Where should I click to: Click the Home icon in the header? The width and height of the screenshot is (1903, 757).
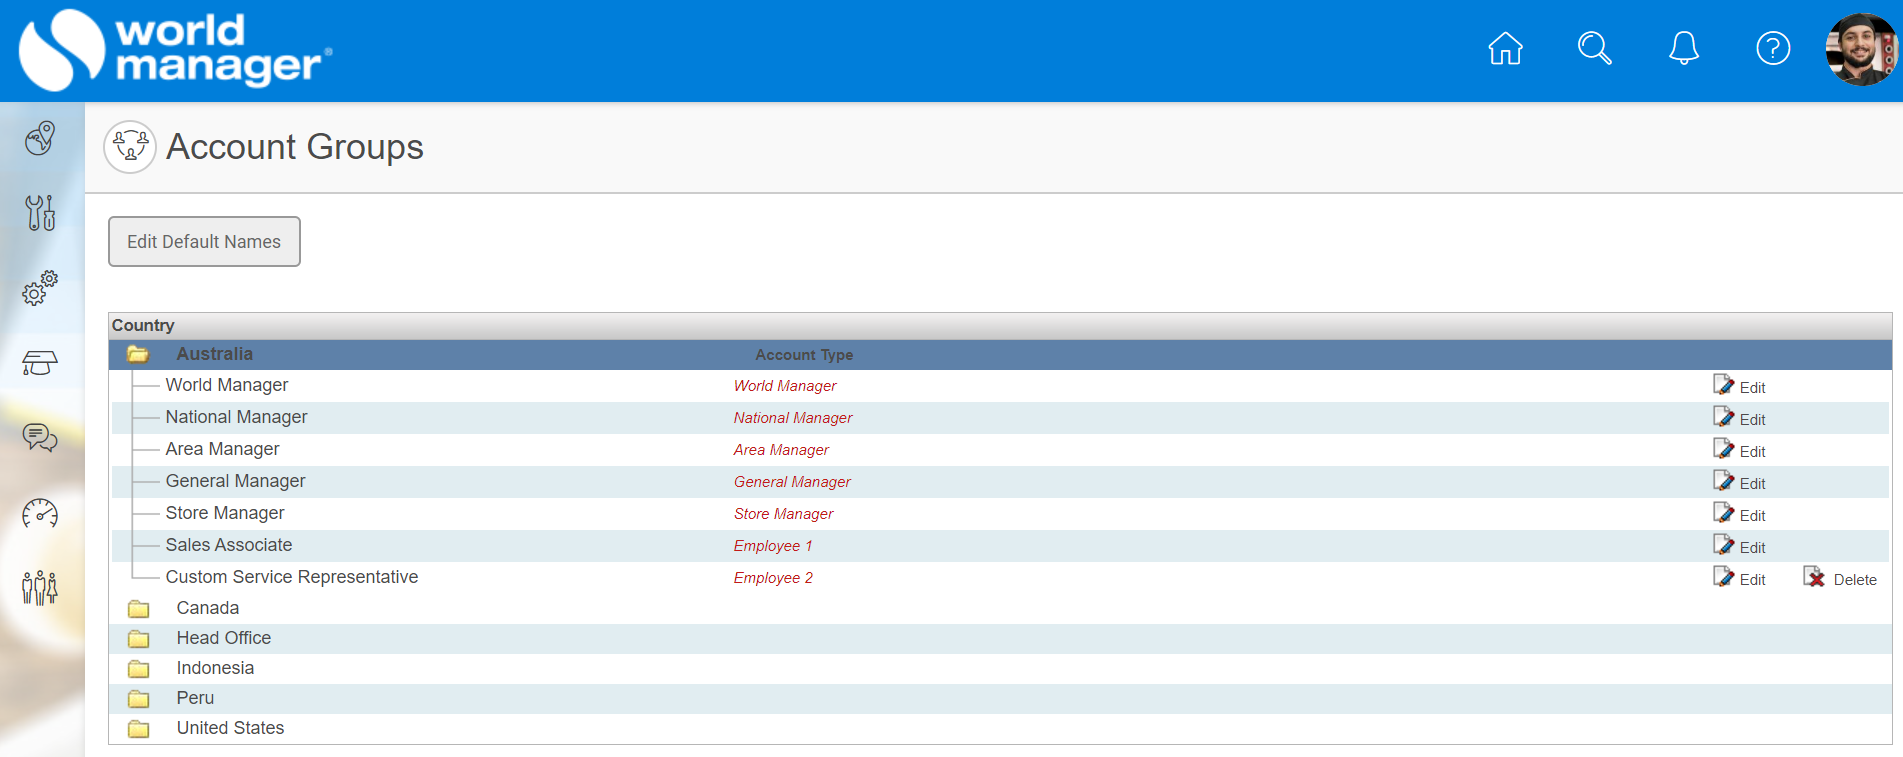(1505, 48)
